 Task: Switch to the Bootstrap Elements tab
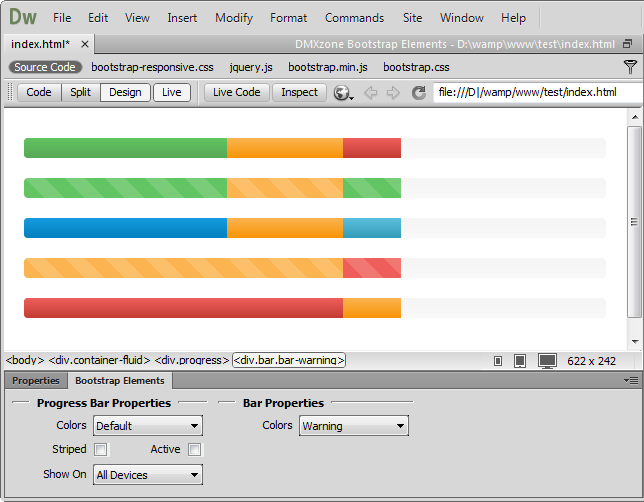pos(120,381)
